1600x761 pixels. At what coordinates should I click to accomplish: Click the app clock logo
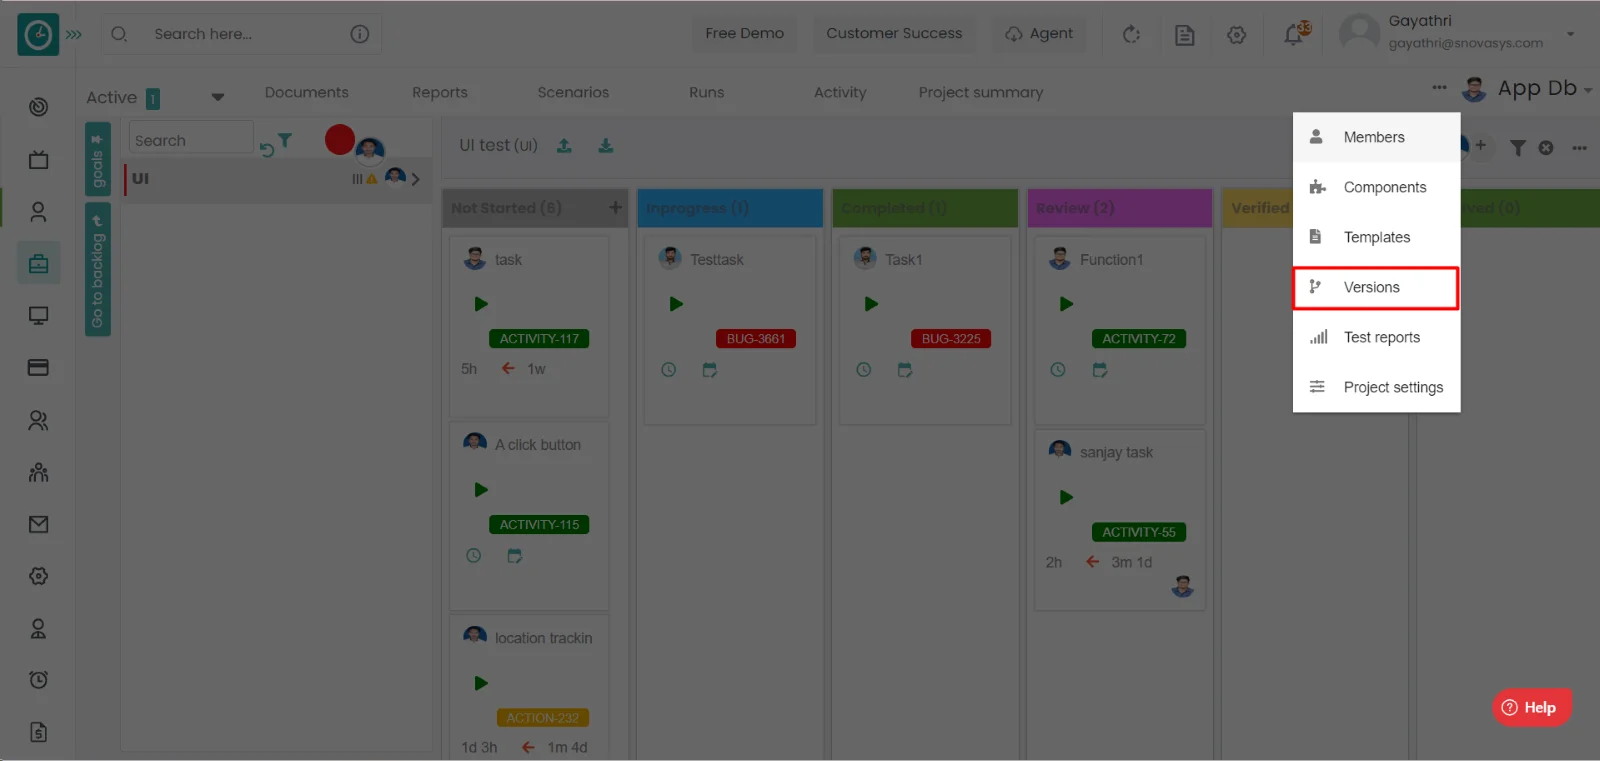pos(38,34)
